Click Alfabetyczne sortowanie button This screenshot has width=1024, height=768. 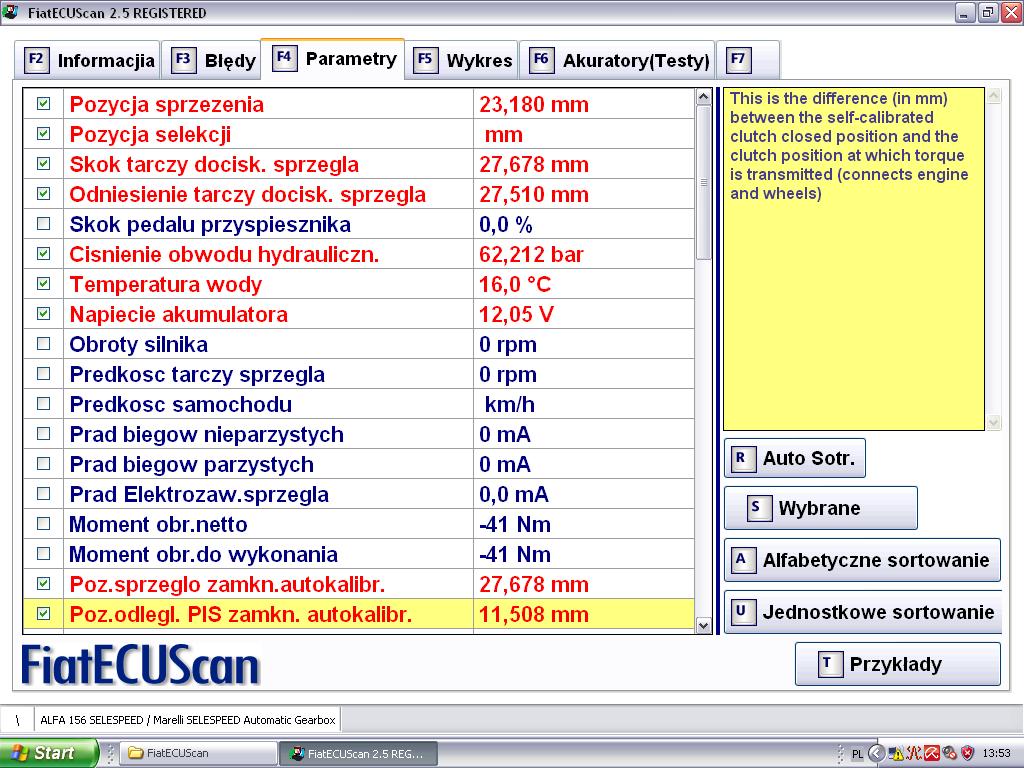pyautogui.click(x=862, y=560)
